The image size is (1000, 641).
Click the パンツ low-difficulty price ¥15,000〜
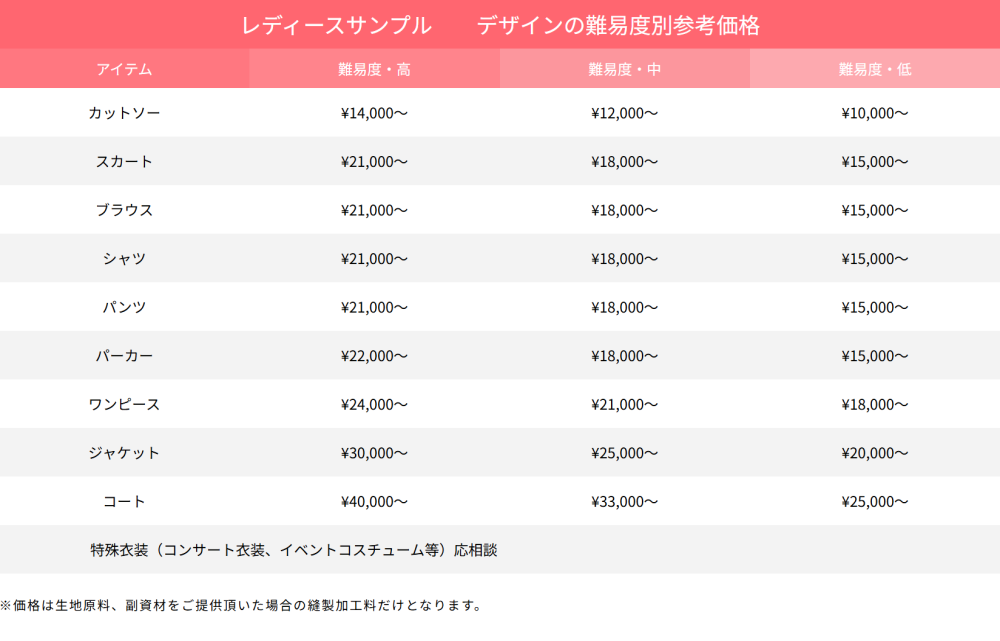(x=874, y=307)
